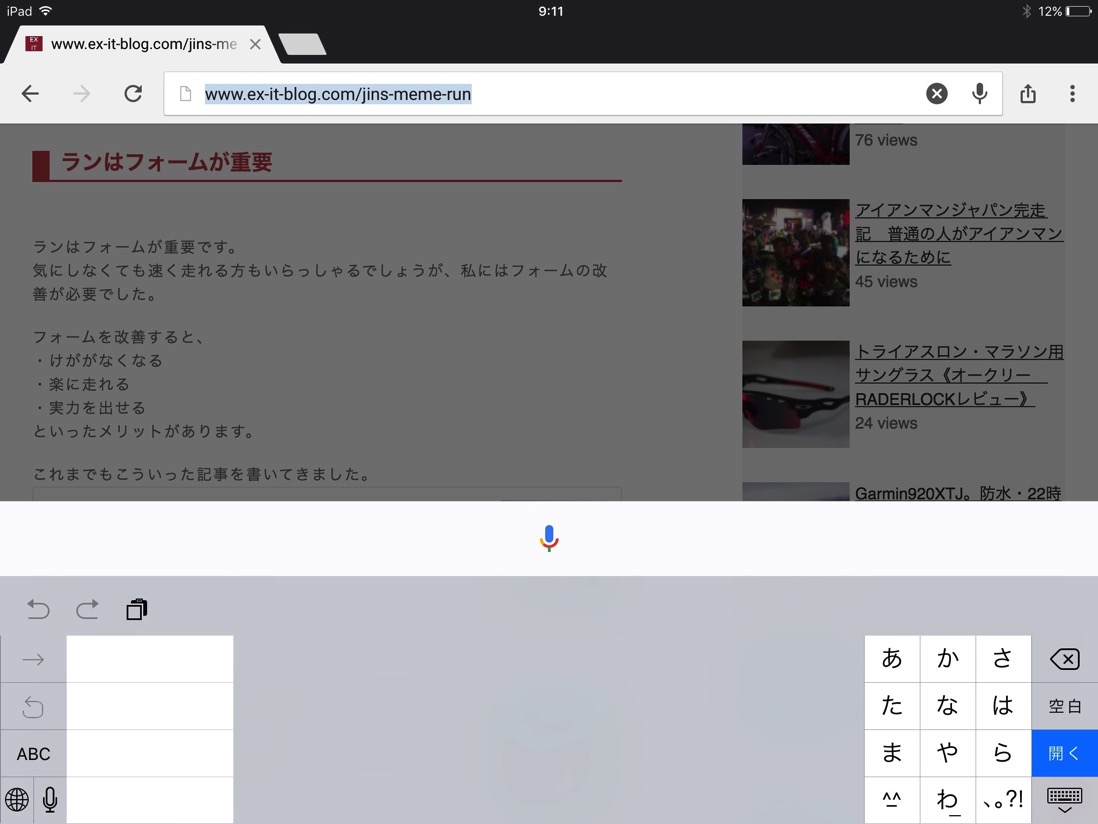Switch keyboard to ABC mode
The height and width of the screenshot is (824, 1098).
click(33, 753)
